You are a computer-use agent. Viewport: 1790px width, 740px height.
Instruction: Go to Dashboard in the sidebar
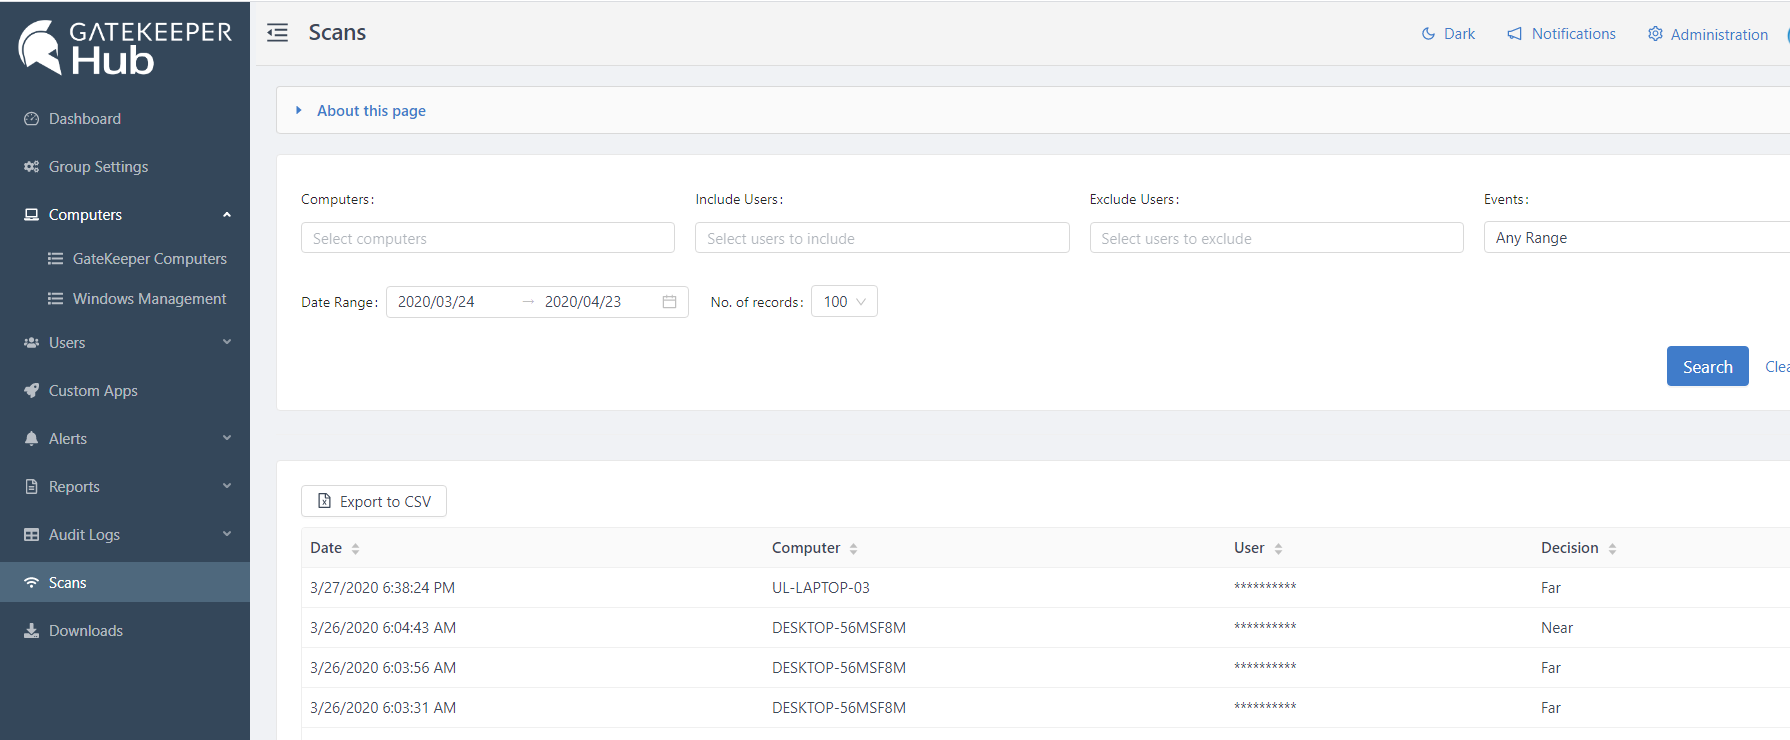(85, 119)
